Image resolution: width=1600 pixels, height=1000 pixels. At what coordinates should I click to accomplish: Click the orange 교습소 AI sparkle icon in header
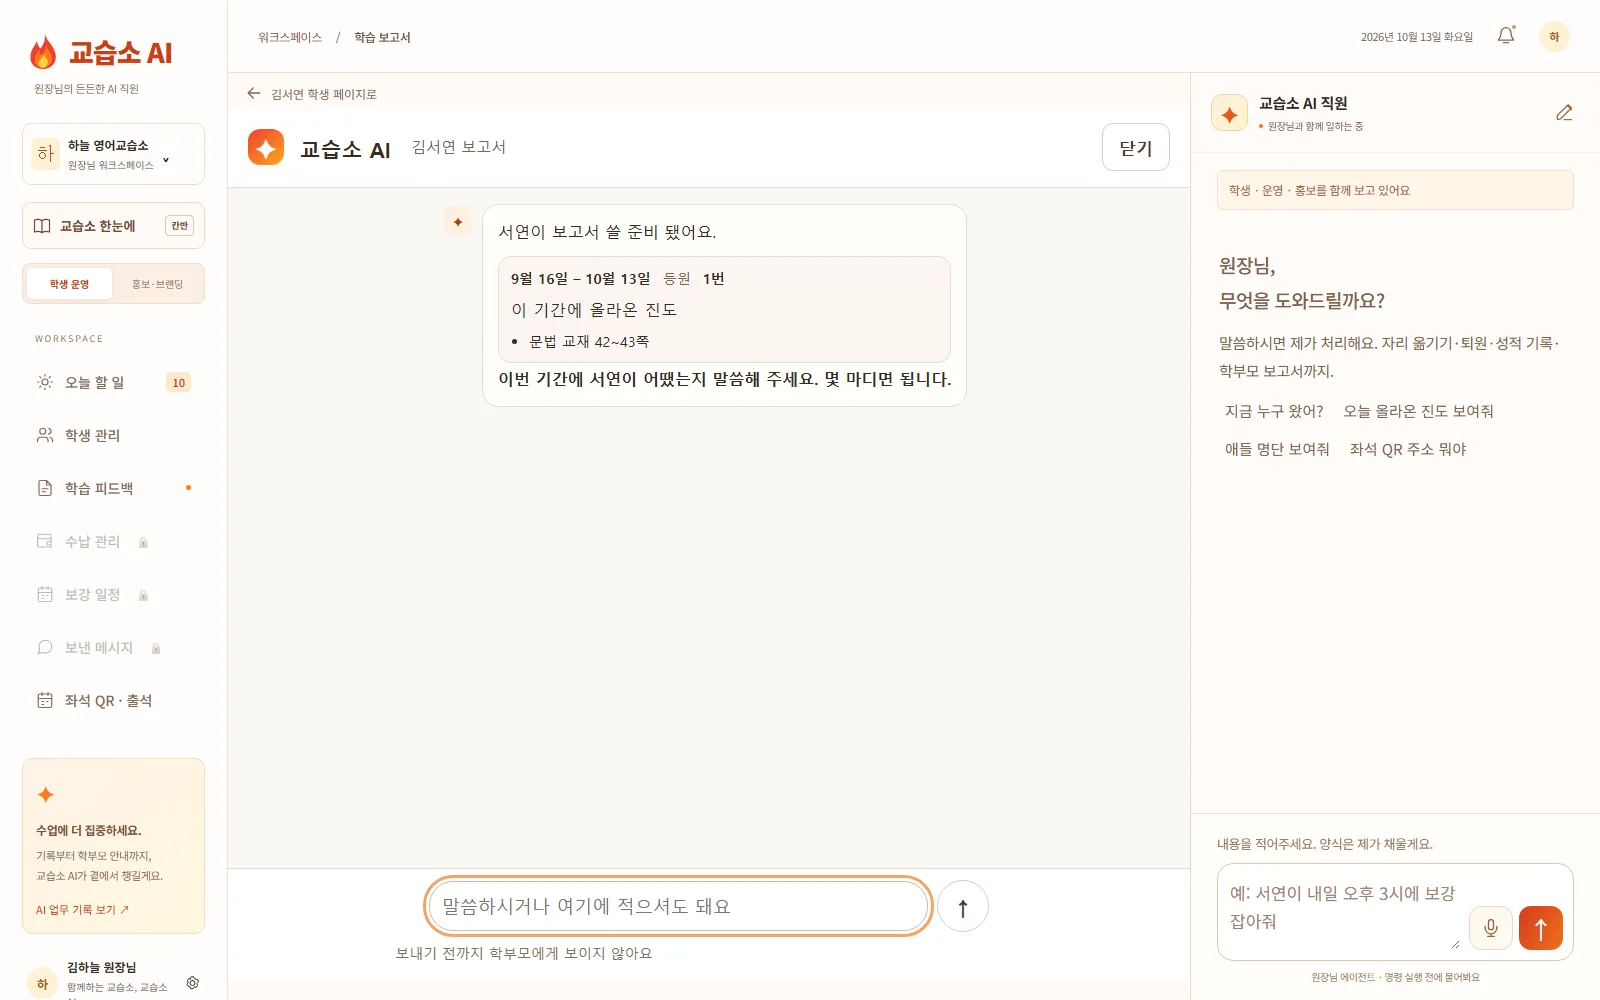point(266,148)
